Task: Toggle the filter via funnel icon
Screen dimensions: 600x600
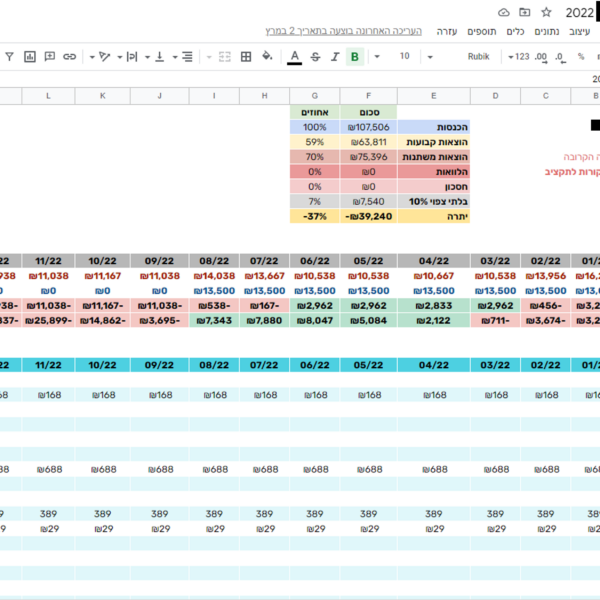Action: pos(10,57)
